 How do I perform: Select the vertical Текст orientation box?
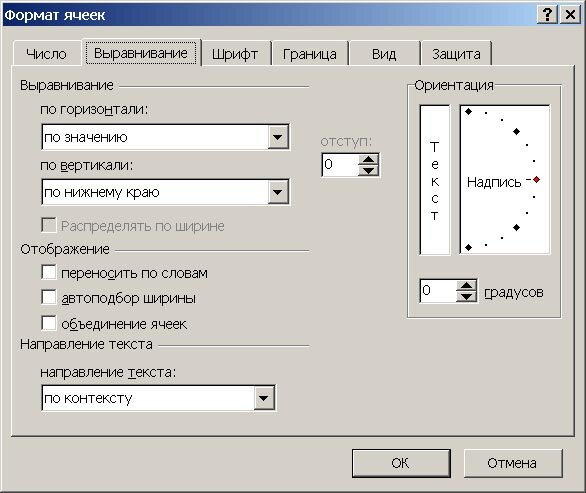pyautogui.click(x=435, y=180)
